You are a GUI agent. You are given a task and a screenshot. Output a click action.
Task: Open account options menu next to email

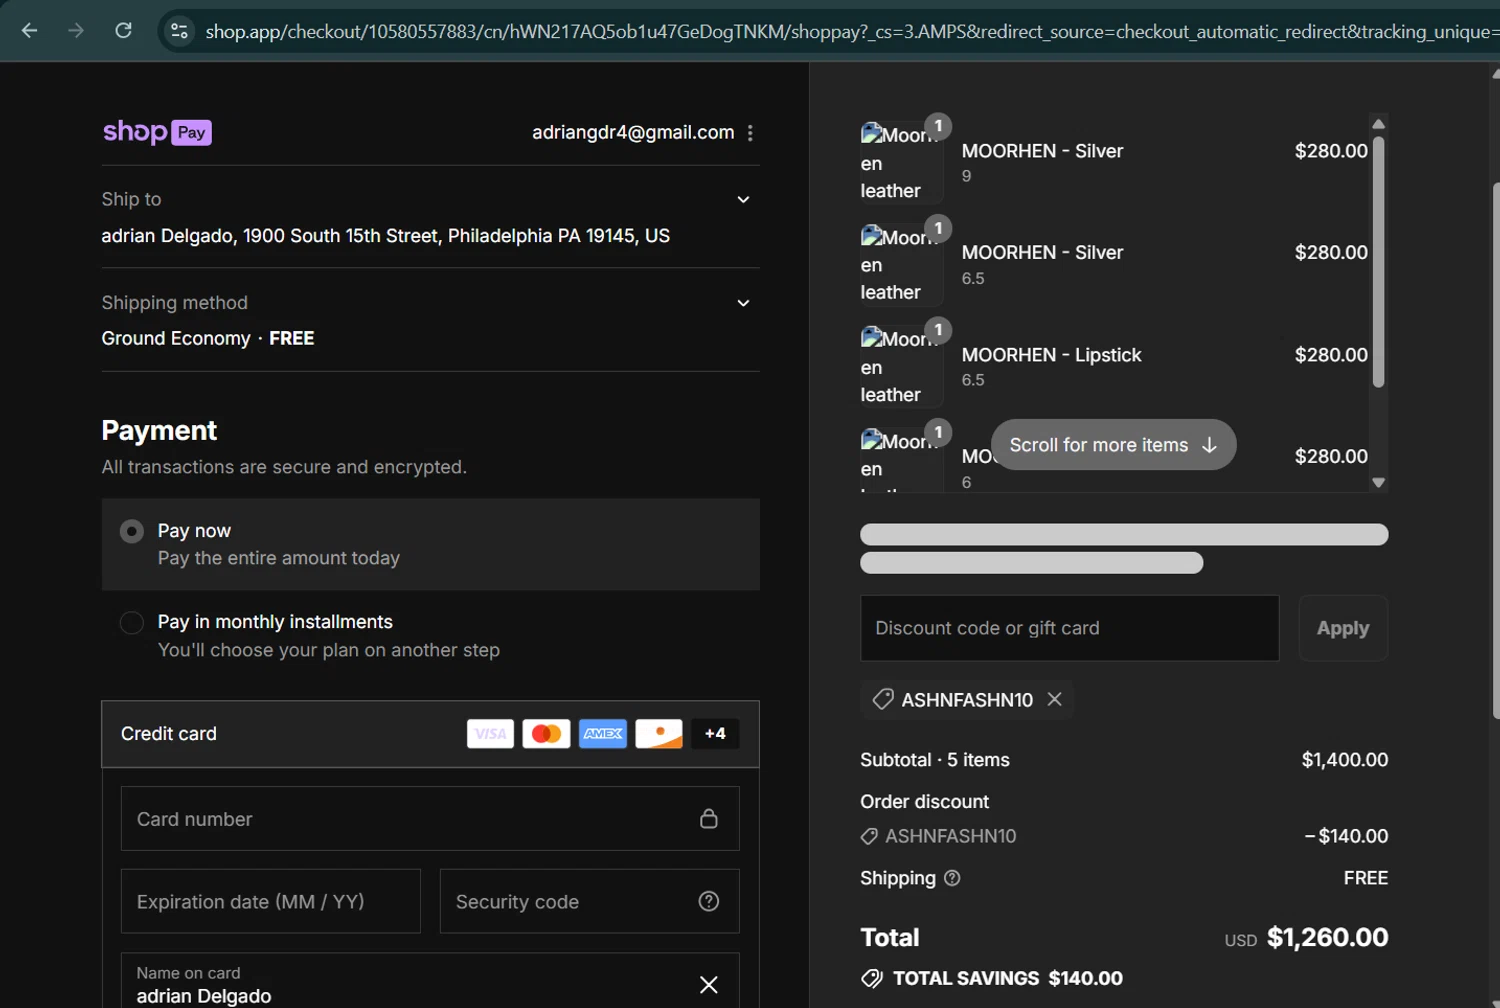tap(750, 133)
